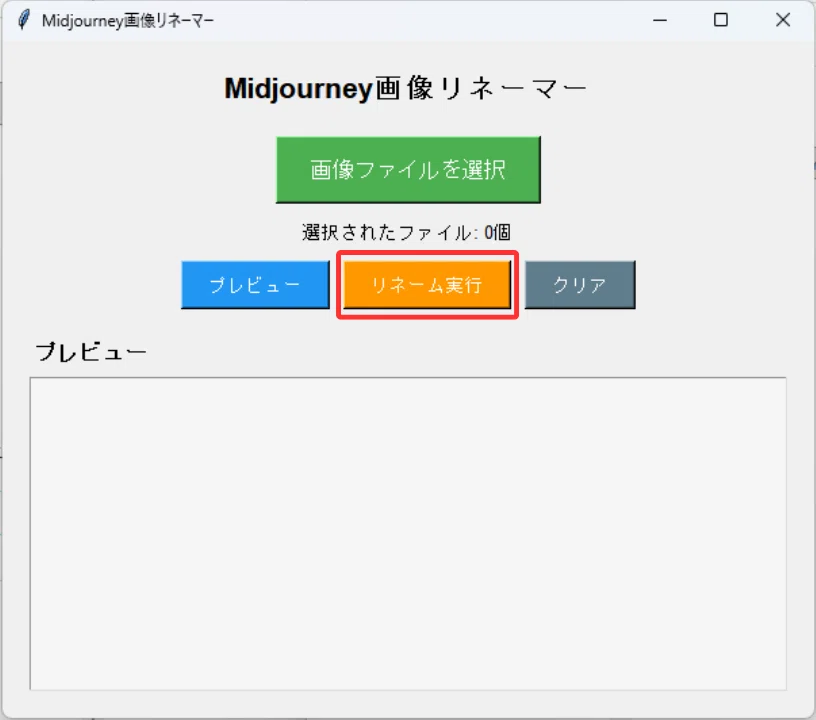Image resolution: width=816 pixels, height=720 pixels.
Task: Click the Midjourney画像リネーマー heading text
Action: point(405,88)
